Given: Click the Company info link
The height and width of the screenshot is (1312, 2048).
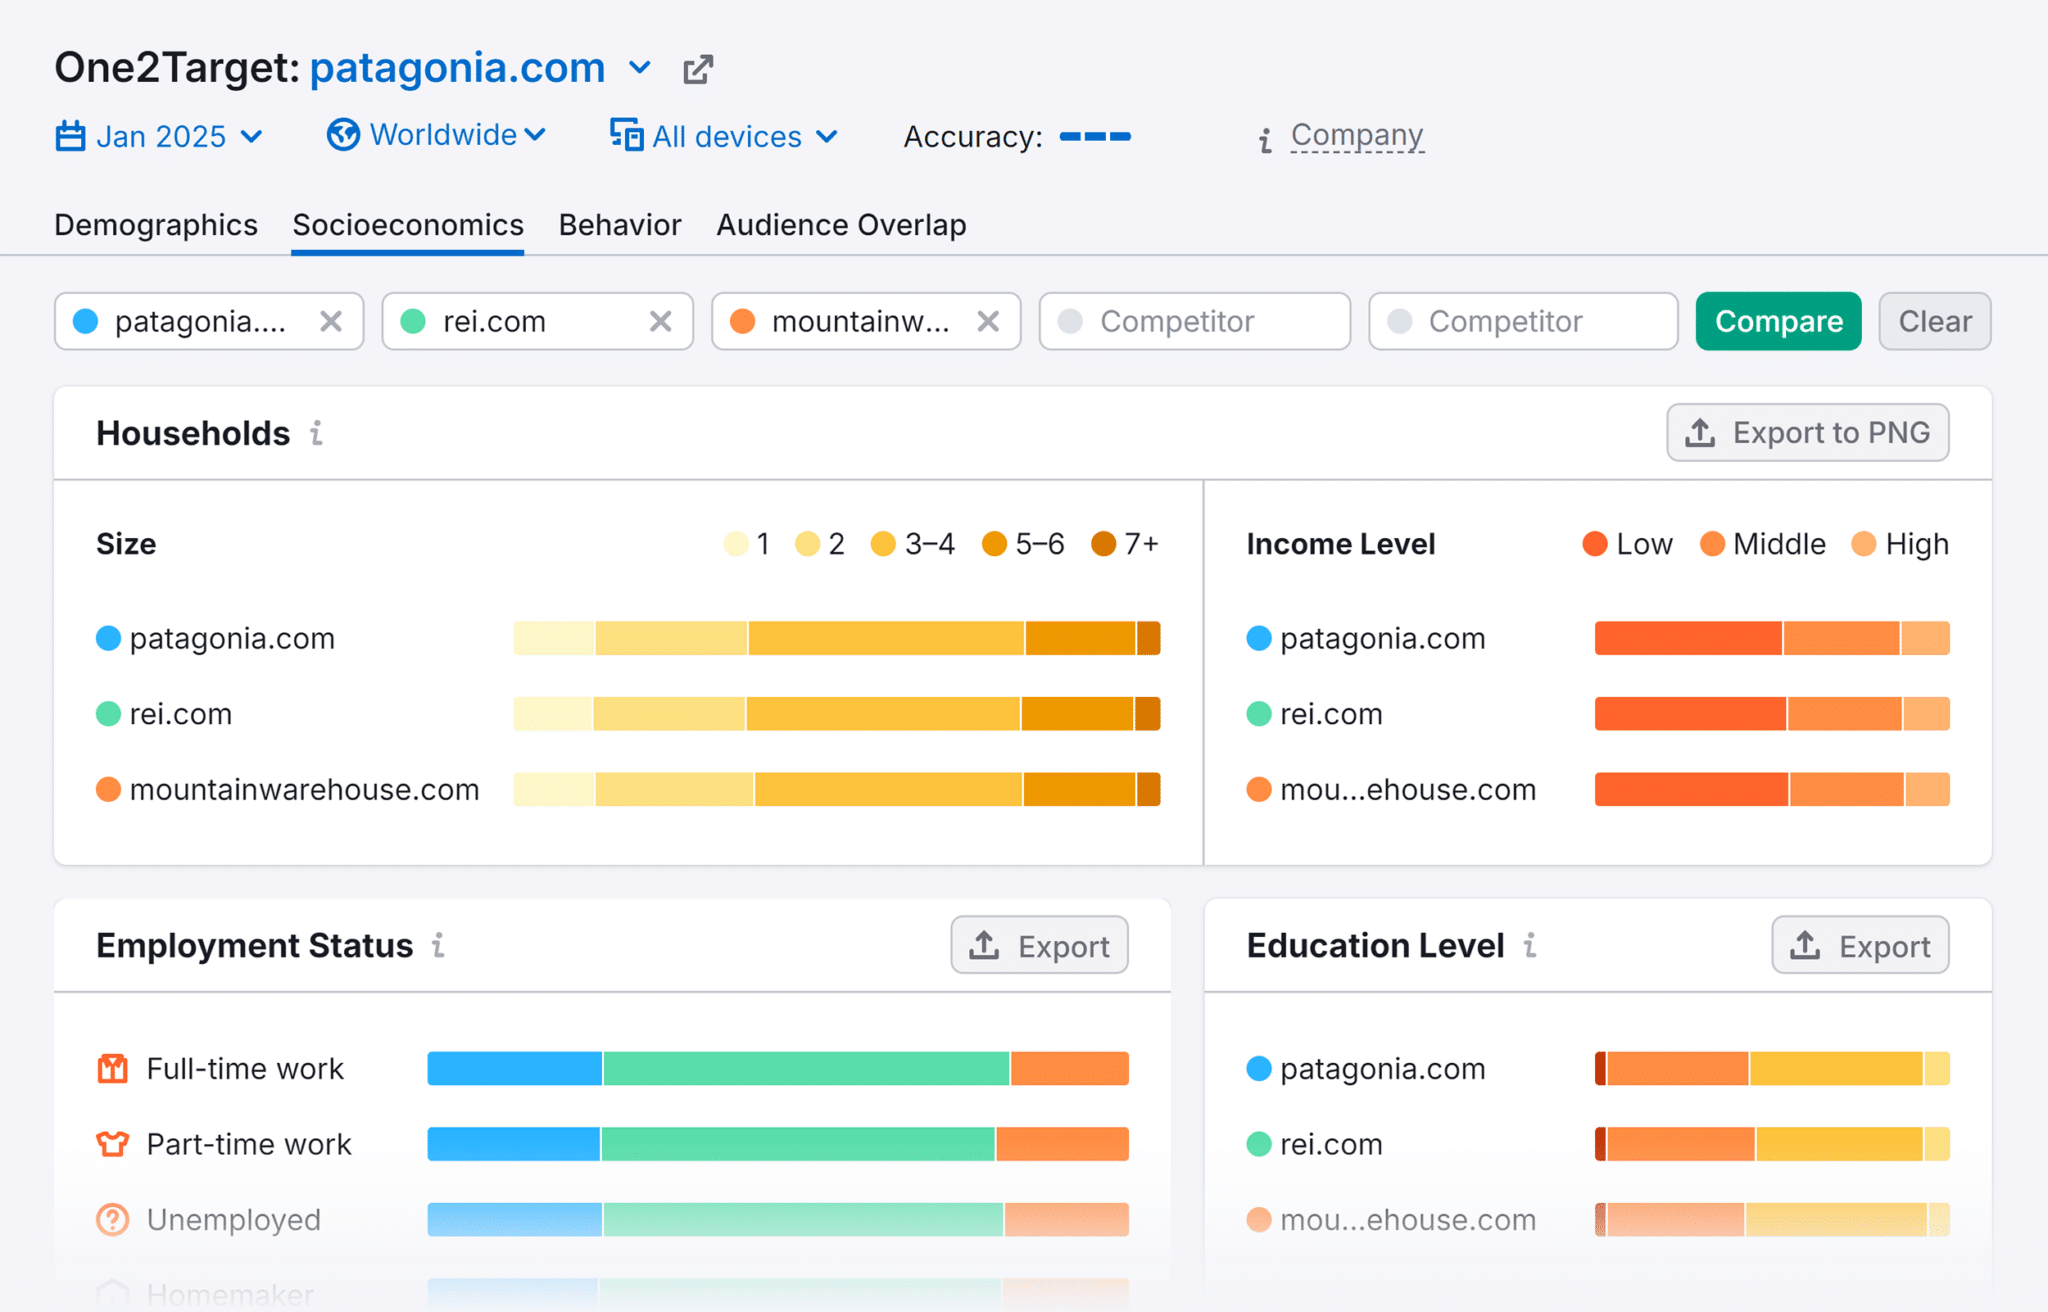Looking at the screenshot, I should pyautogui.click(x=1357, y=135).
